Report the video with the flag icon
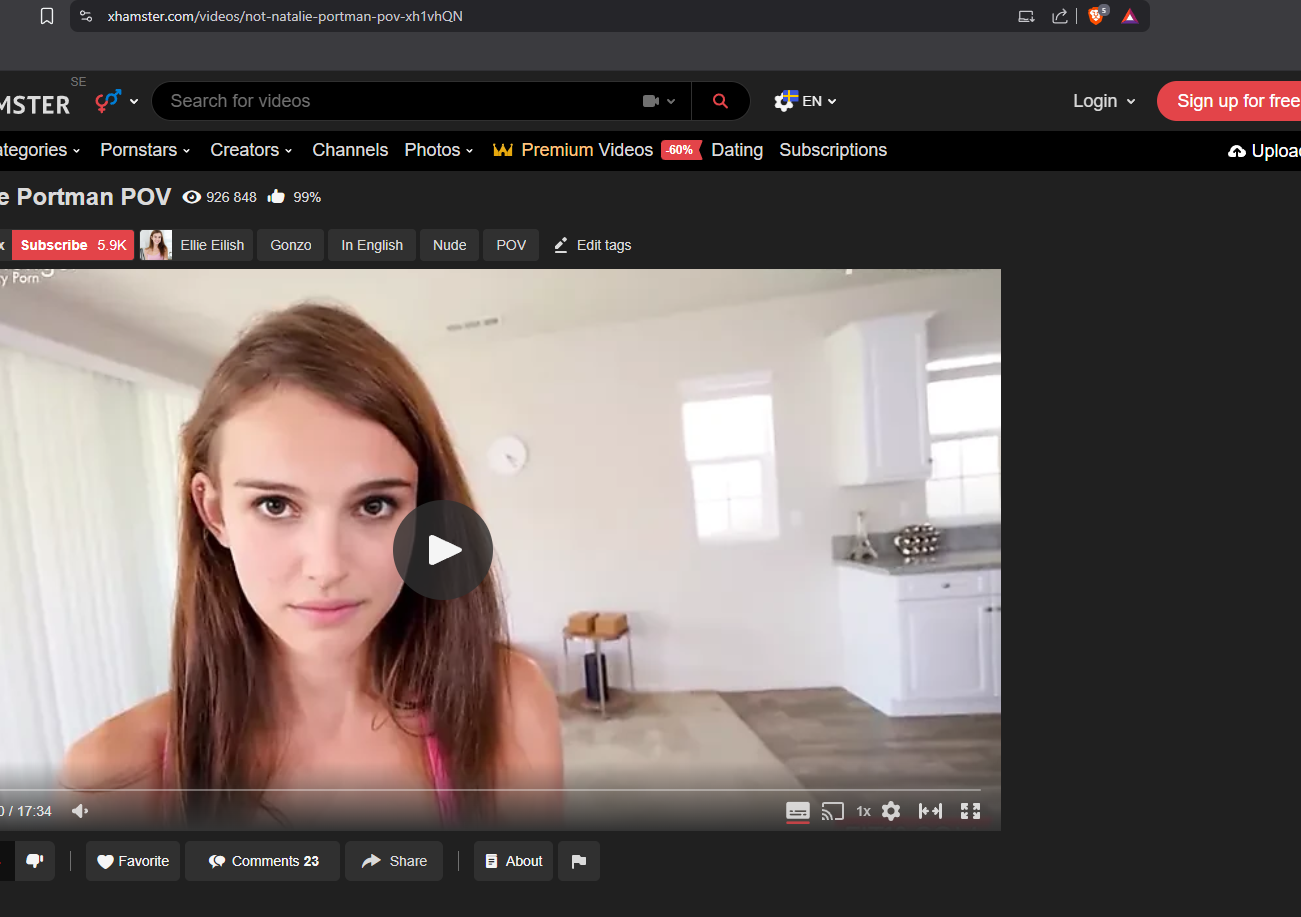The image size is (1301, 917). click(x=579, y=861)
